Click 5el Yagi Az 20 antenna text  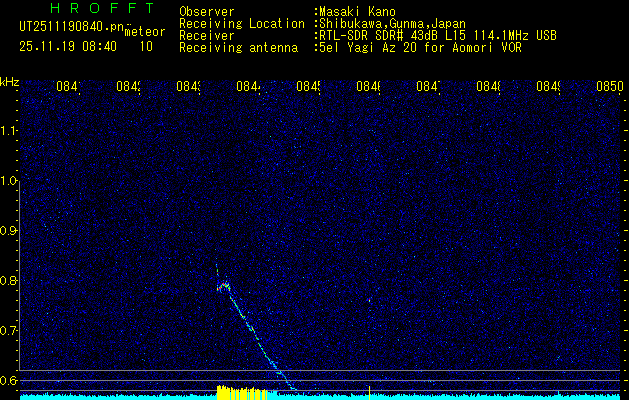(420, 48)
